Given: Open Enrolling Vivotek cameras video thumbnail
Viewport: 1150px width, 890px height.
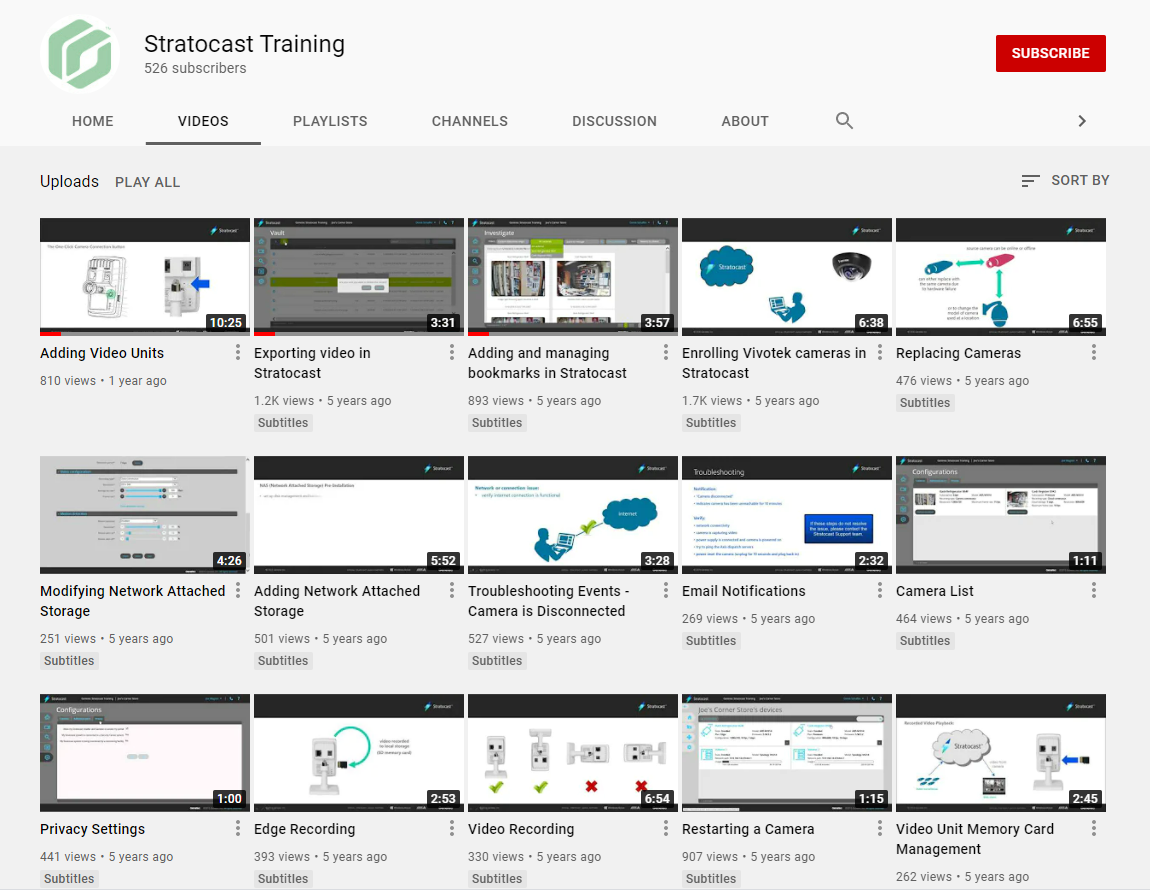Looking at the screenshot, I should point(786,277).
